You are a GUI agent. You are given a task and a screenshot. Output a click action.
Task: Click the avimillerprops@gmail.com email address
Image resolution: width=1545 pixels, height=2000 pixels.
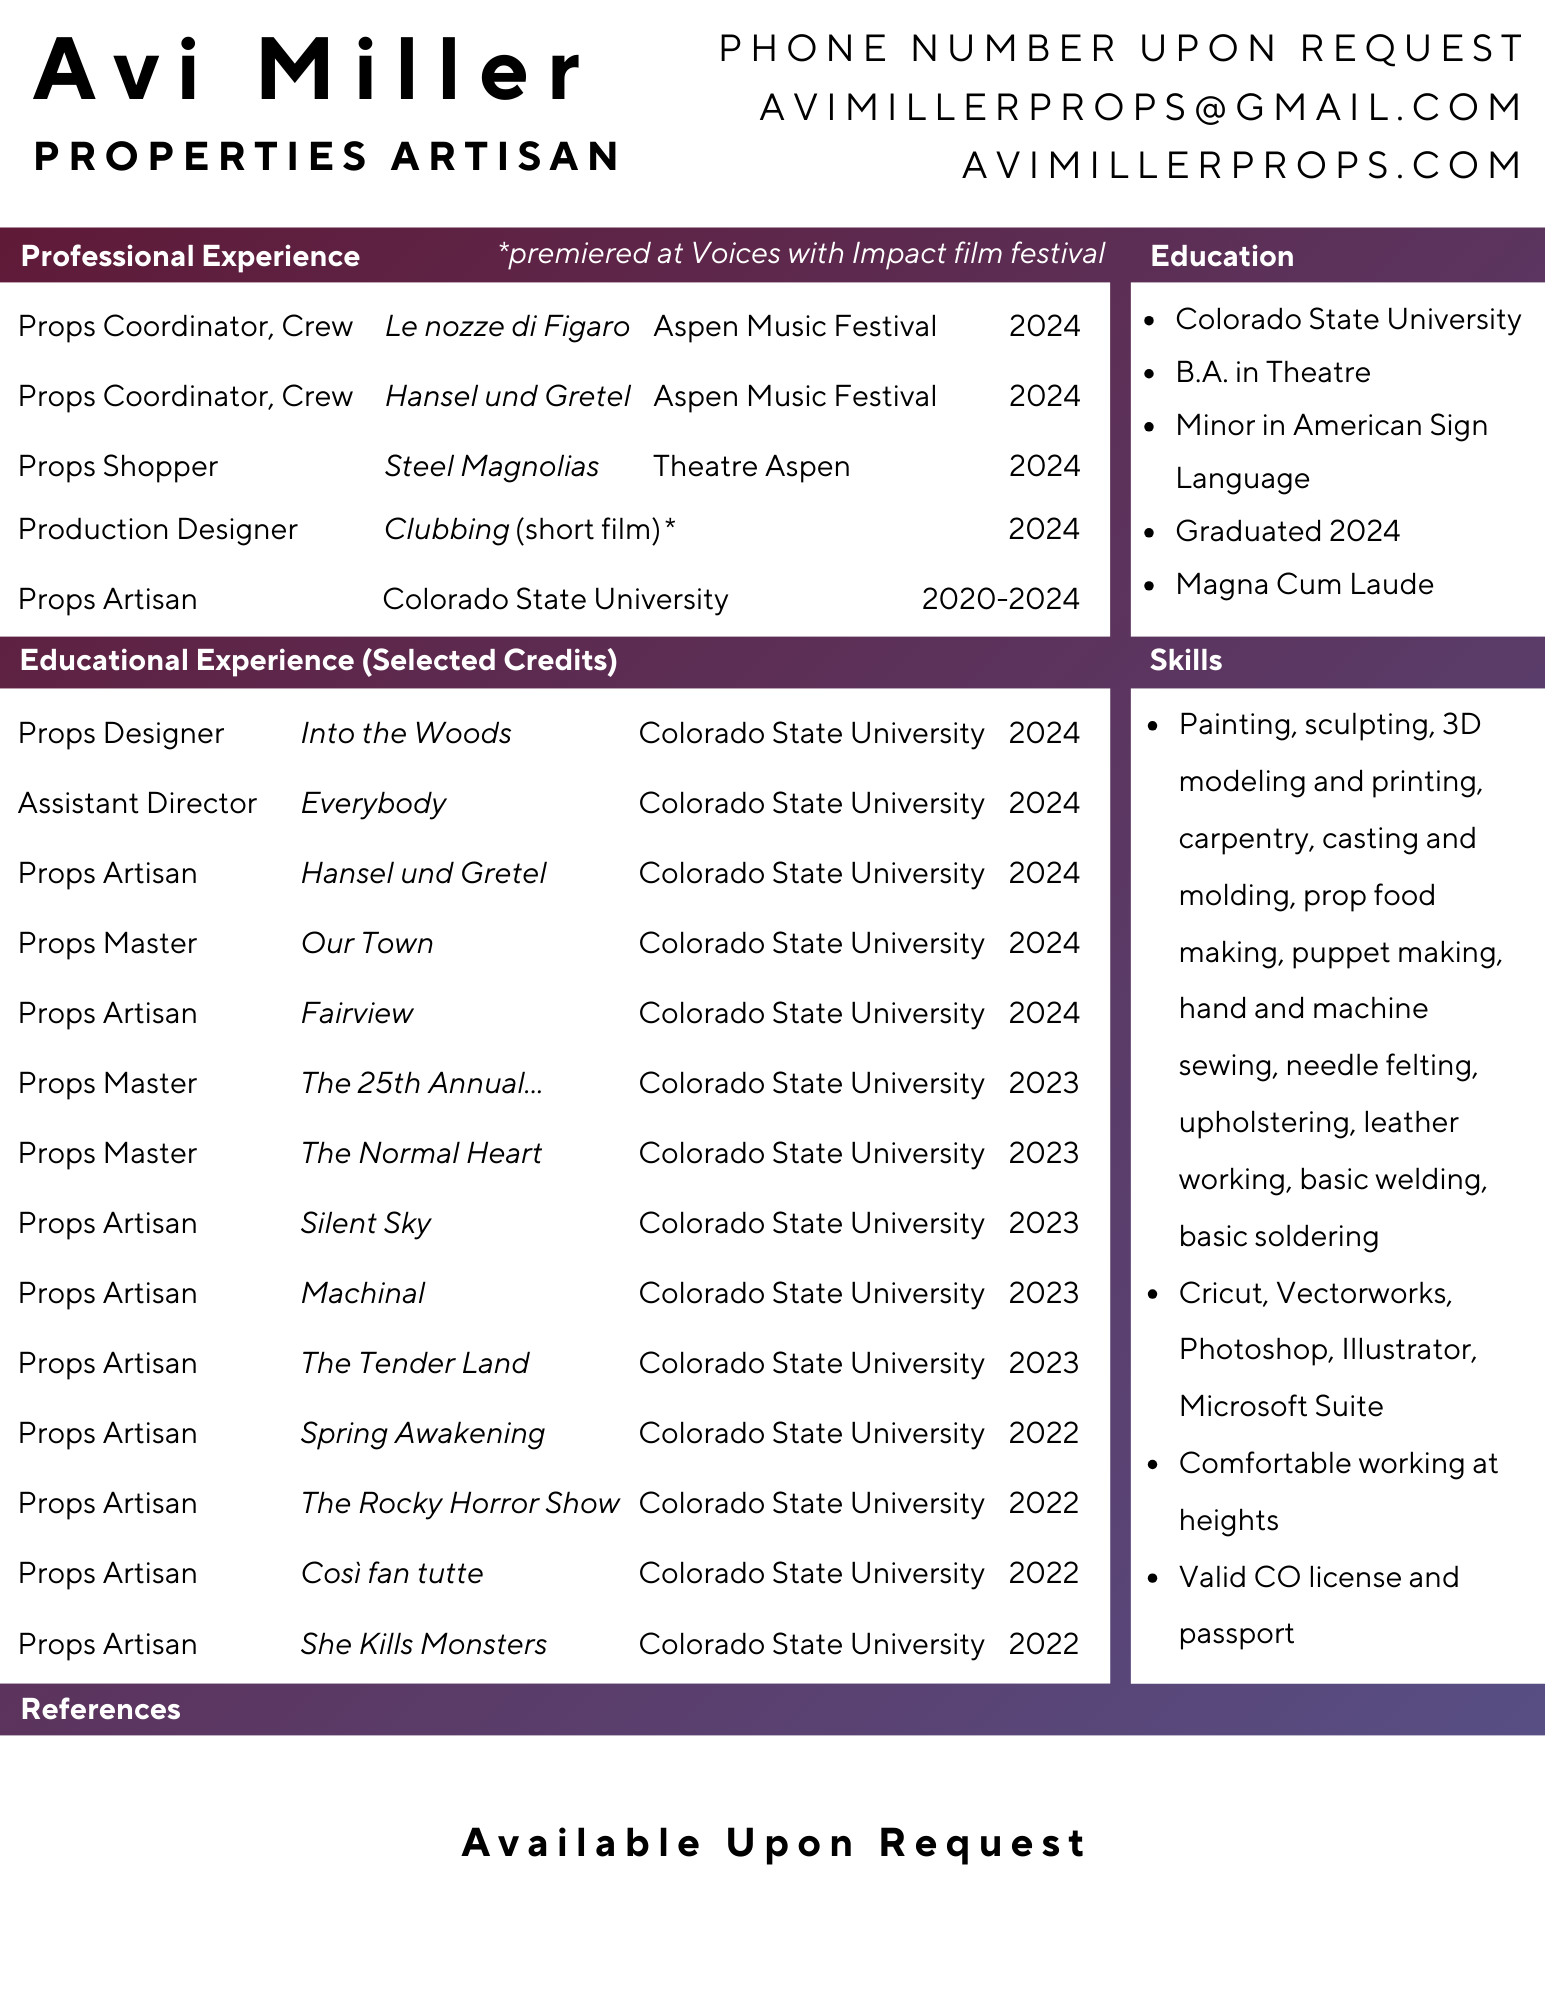point(1141,108)
